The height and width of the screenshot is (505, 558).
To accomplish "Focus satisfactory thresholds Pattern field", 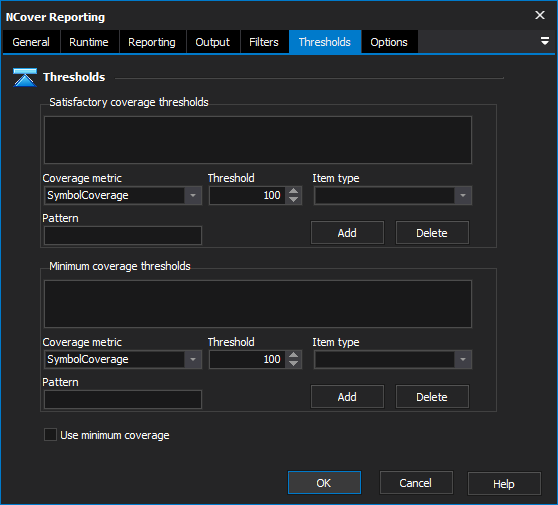I will click(x=123, y=236).
